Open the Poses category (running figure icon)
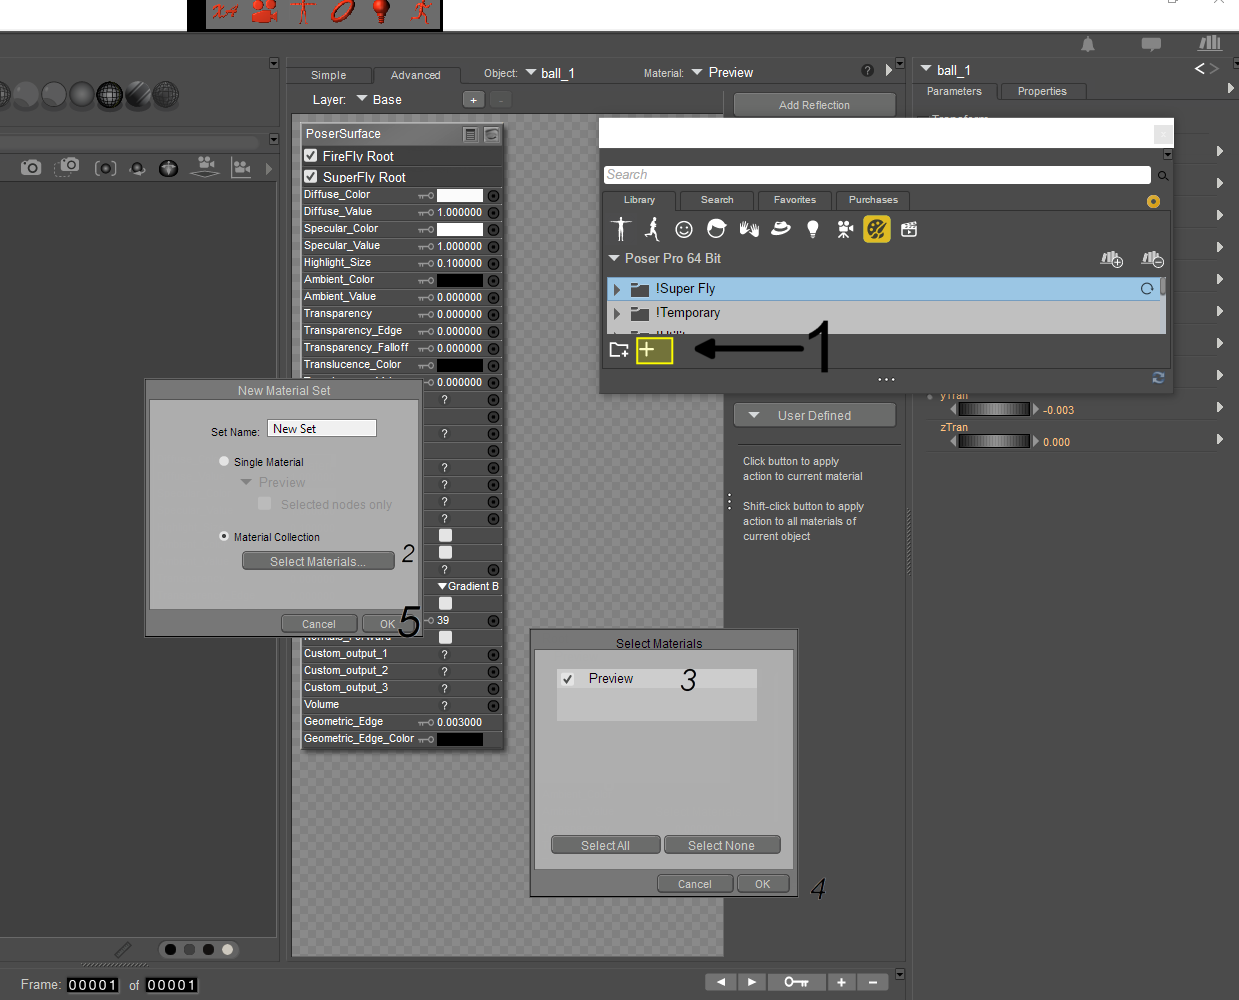The image size is (1239, 1000). 652,229
